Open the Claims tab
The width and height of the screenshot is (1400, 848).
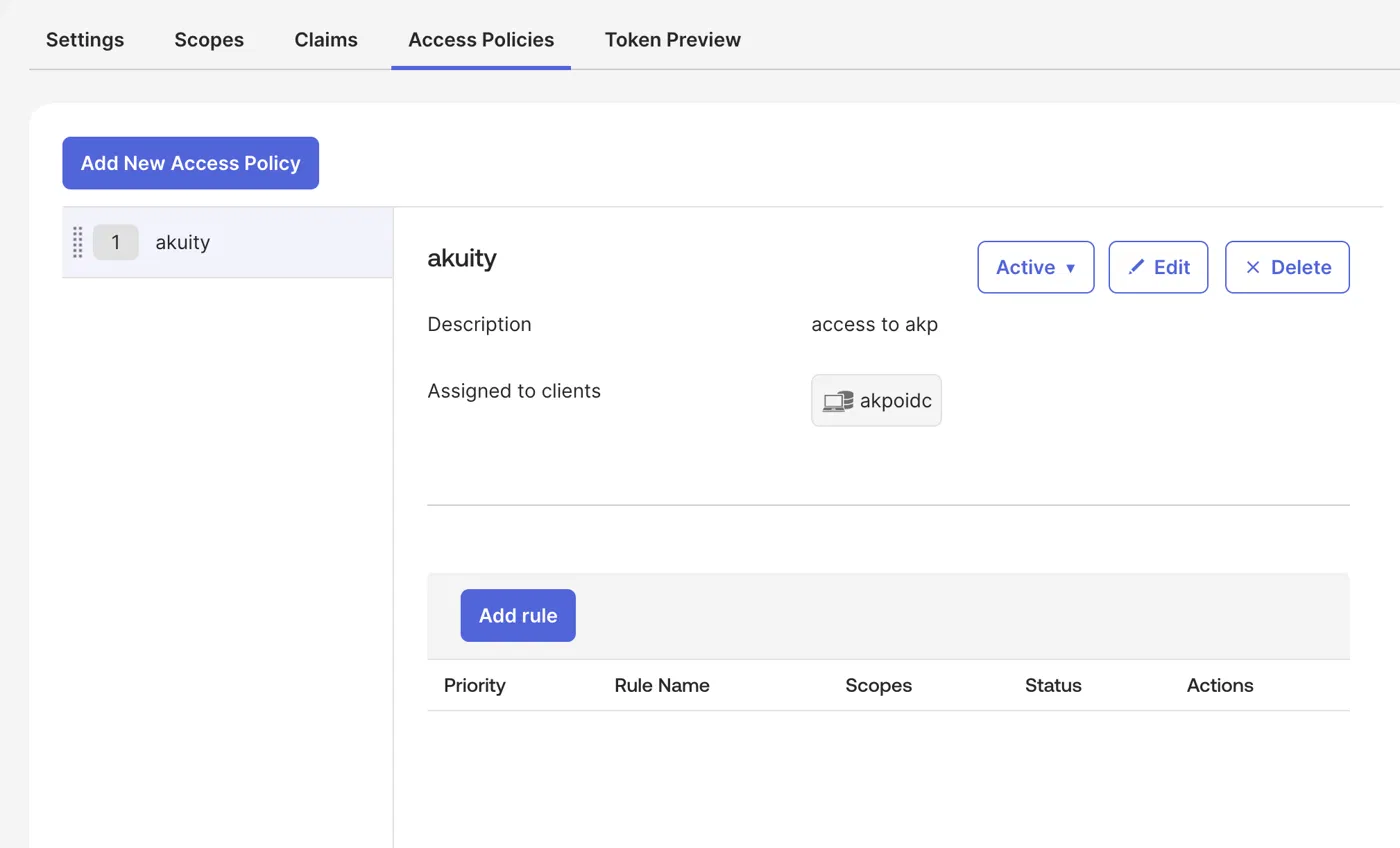pyautogui.click(x=326, y=40)
